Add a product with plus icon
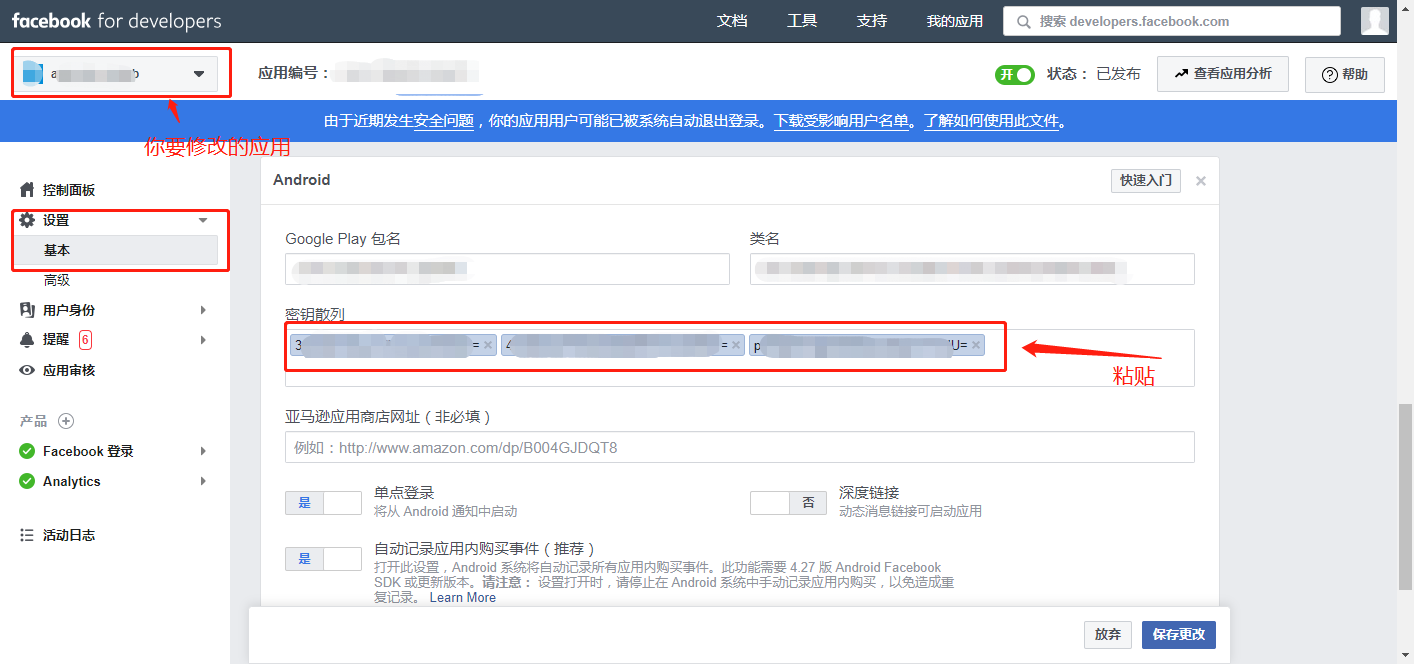The width and height of the screenshot is (1414, 664). click(x=66, y=421)
